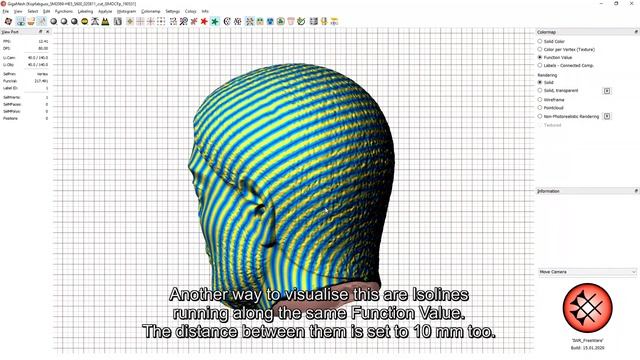Click the tripod figure toolbar icon

point(95,21)
